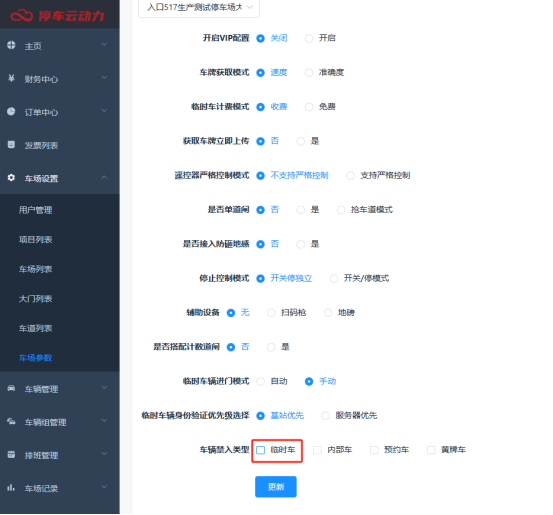Open 大门列表 in the sidebar

click(36, 299)
